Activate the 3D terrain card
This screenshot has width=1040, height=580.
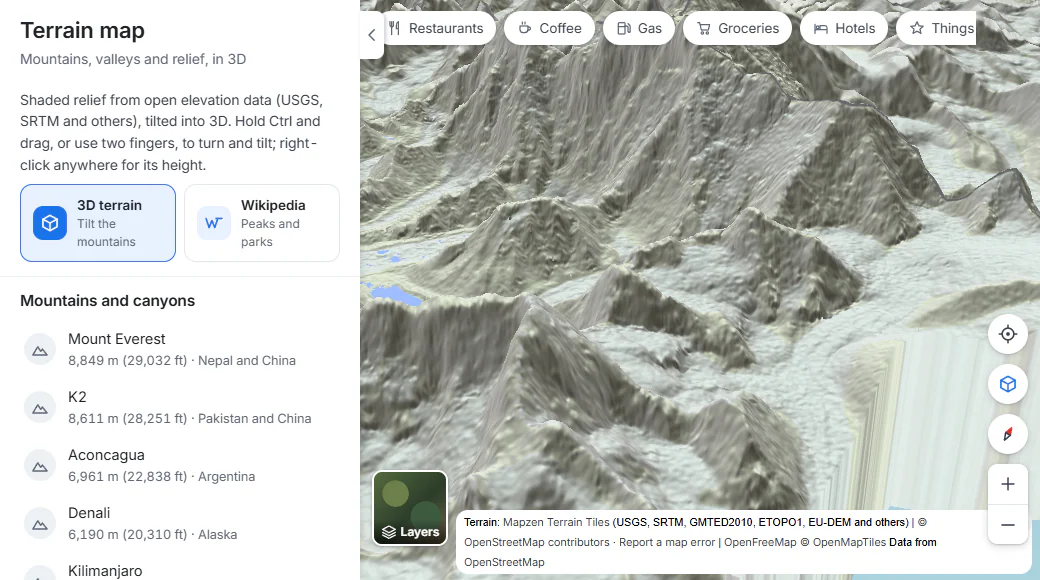point(98,223)
